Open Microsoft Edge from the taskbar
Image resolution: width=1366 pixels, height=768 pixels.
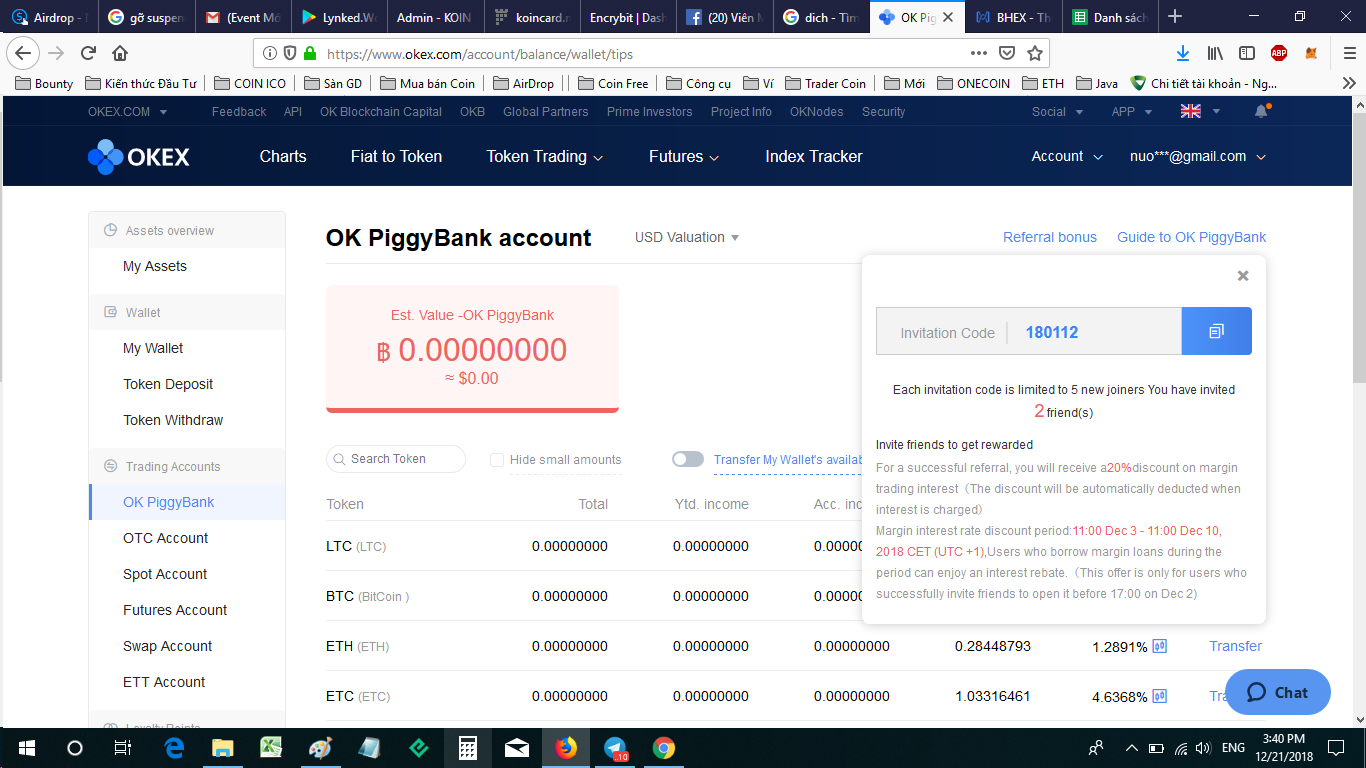point(174,748)
